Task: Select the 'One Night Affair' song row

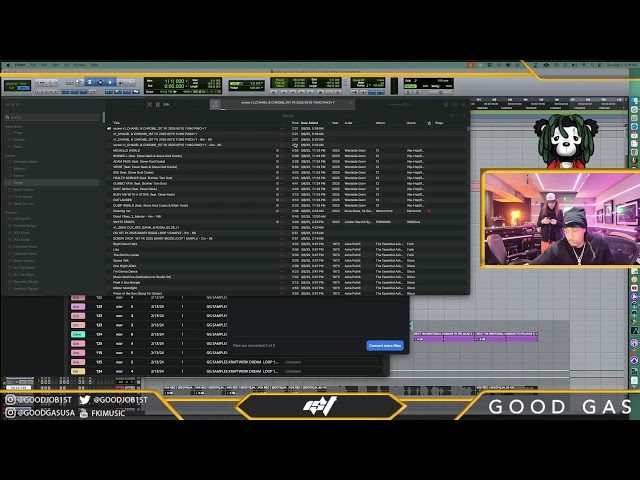Action: pos(286,266)
